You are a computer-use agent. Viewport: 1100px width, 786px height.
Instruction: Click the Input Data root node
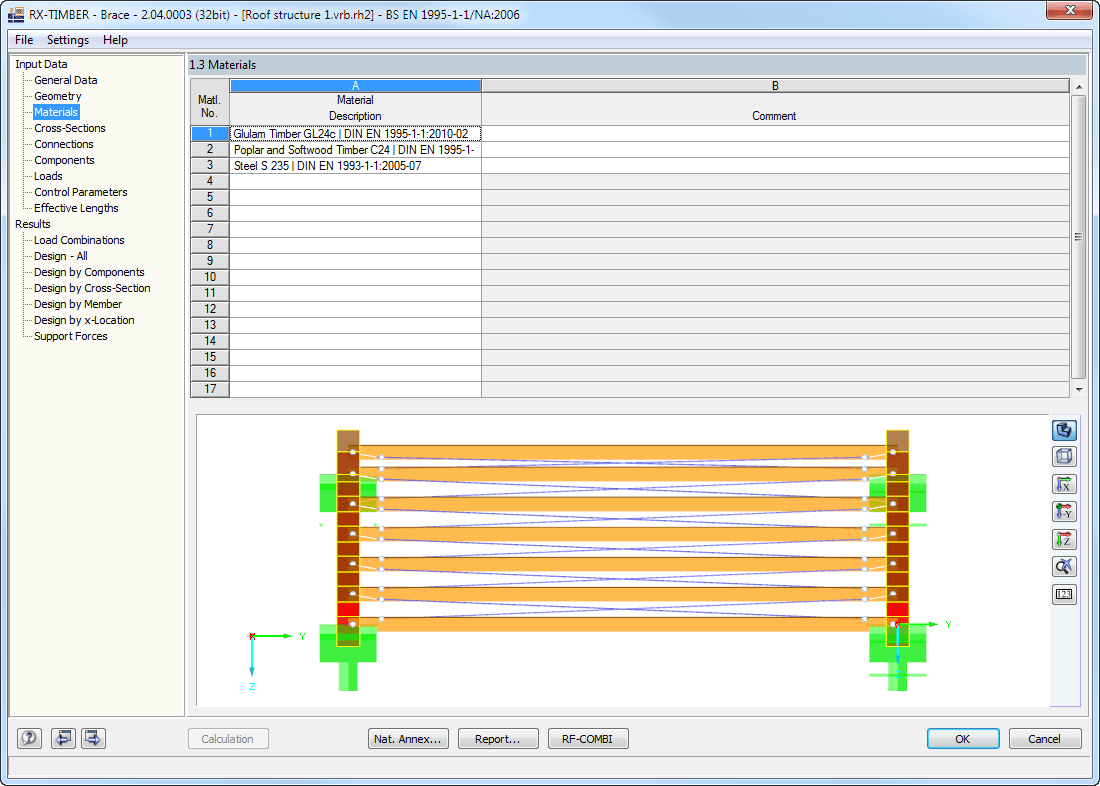tap(41, 64)
